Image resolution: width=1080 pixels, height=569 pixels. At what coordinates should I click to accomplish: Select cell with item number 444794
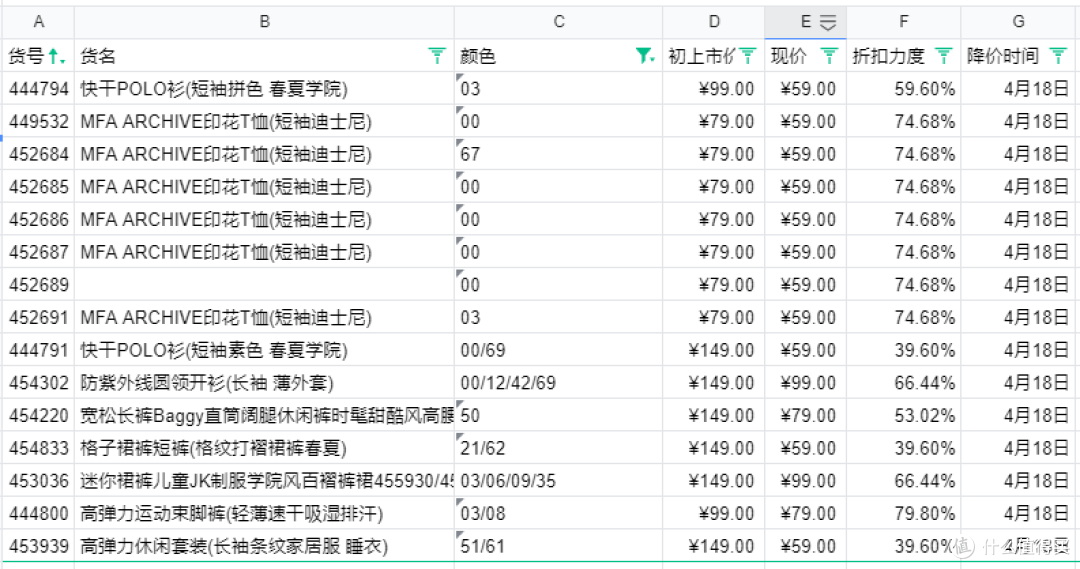coord(39,89)
